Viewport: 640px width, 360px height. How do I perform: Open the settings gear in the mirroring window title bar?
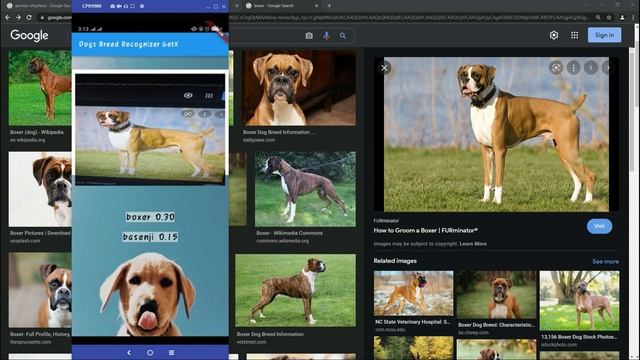pos(142,6)
